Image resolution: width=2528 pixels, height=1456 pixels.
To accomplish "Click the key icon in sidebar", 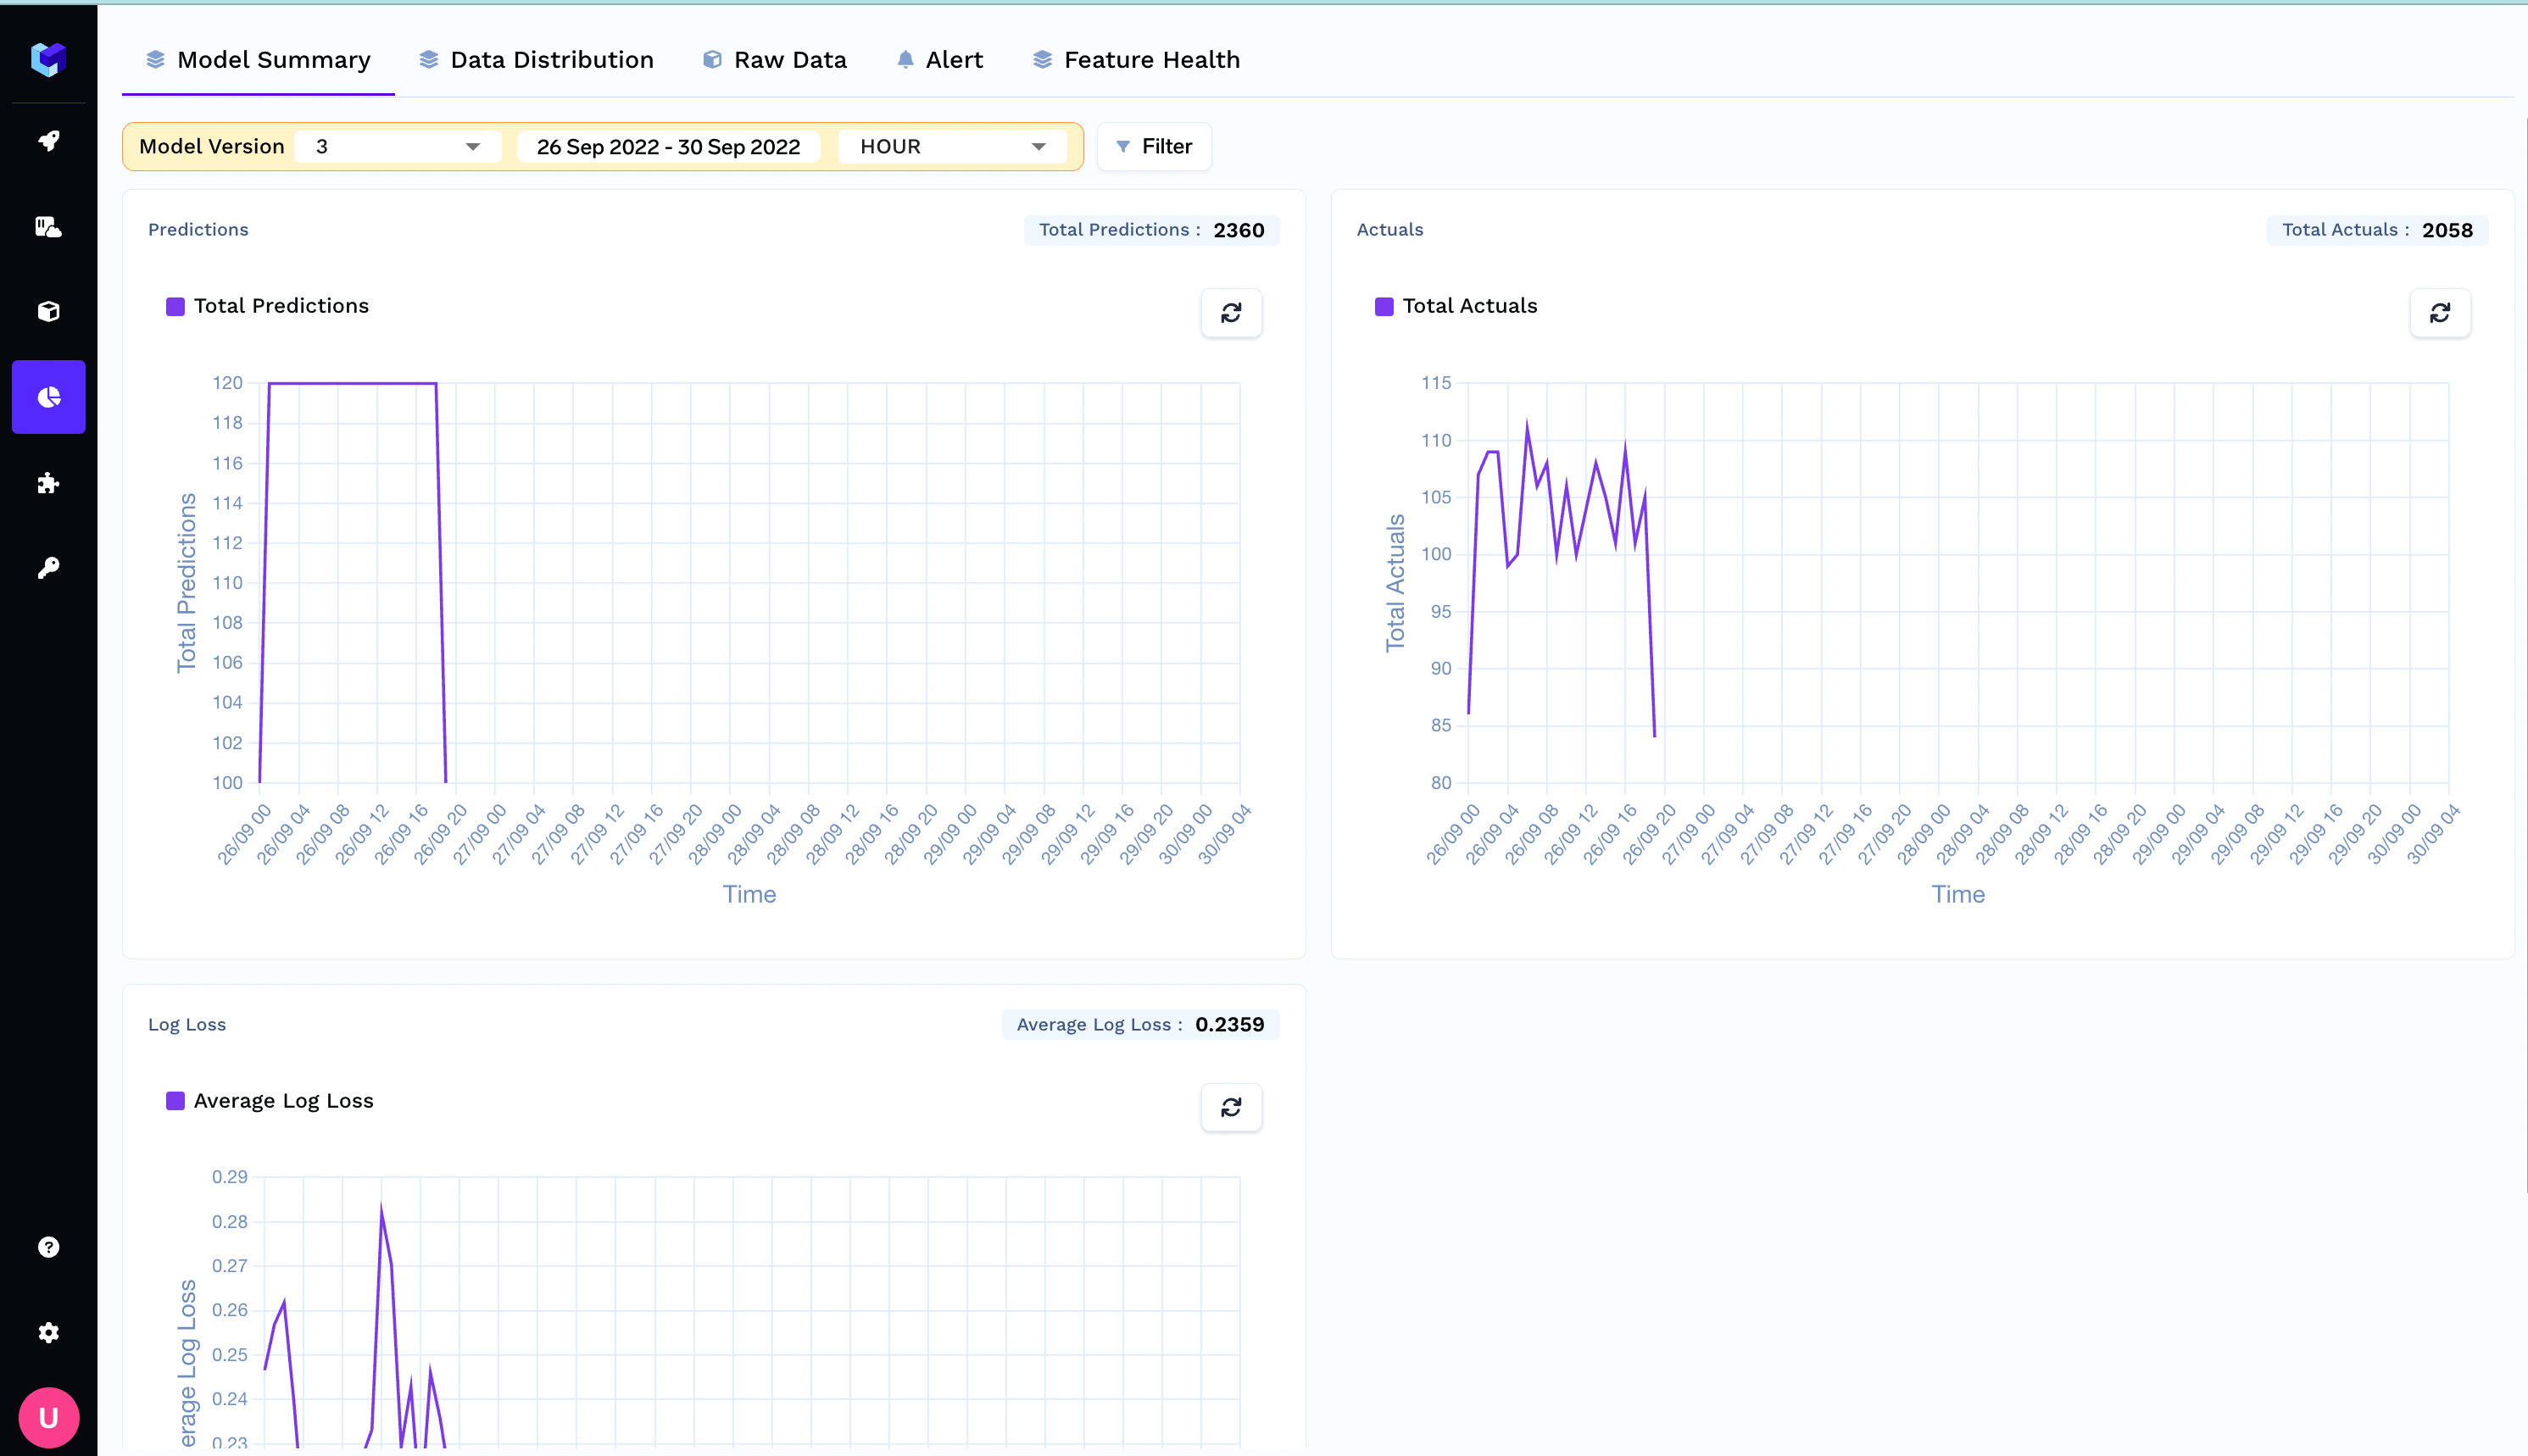I will pos(48,568).
